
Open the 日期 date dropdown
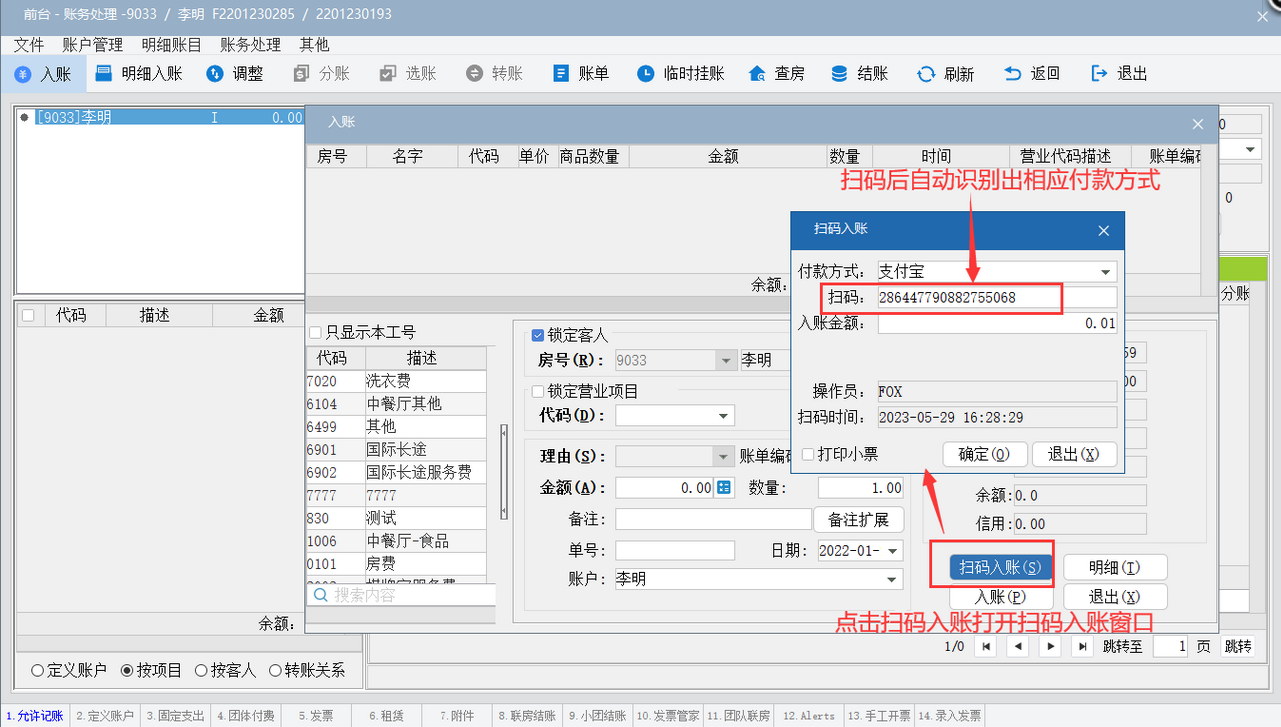coord(893,551)
